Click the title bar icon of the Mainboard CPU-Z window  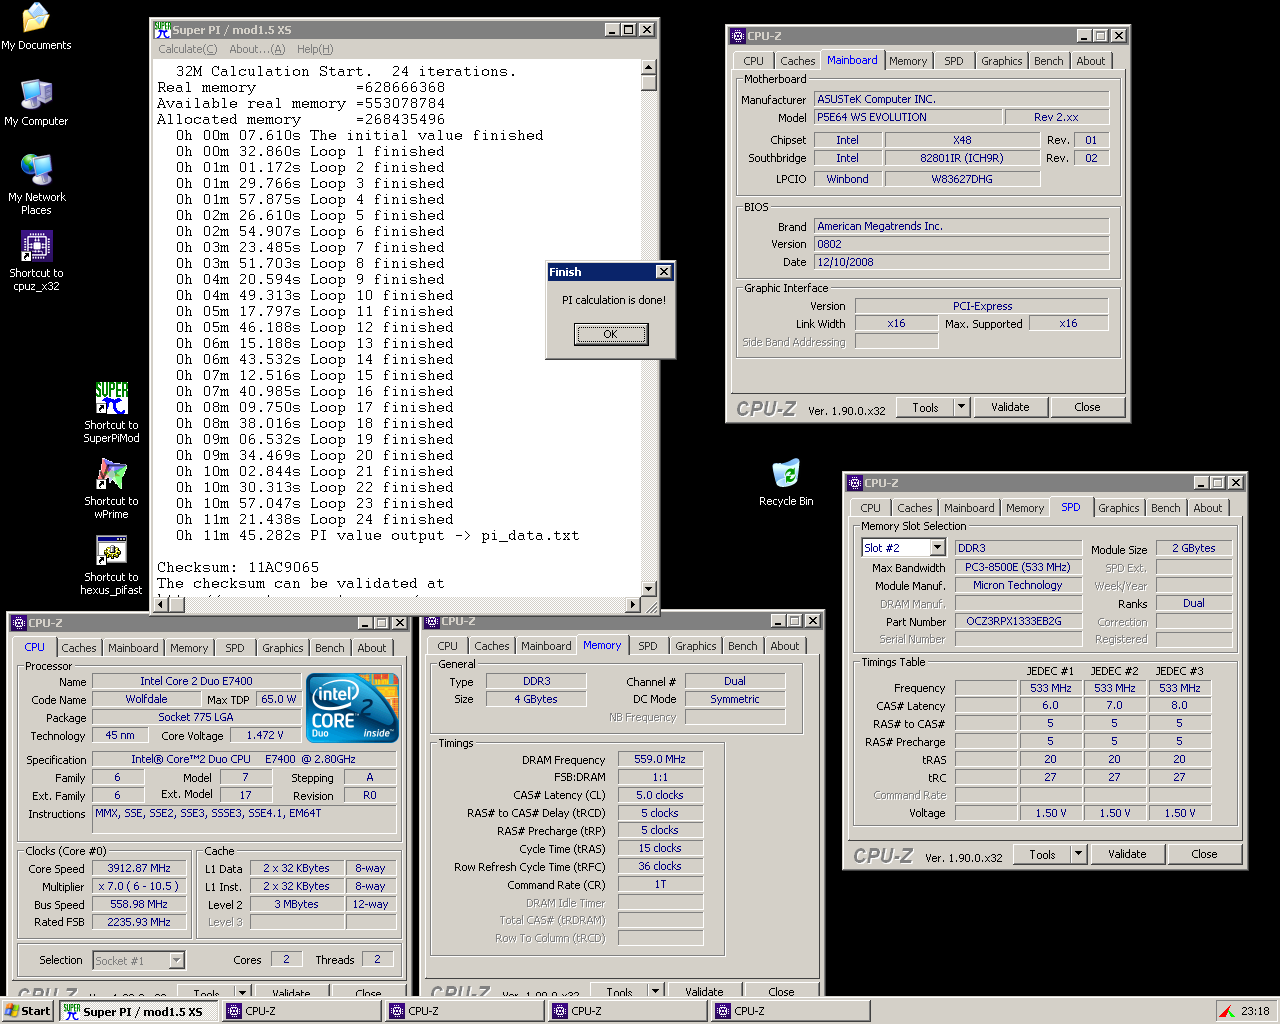pyautogui.click(x=739, y=36)
